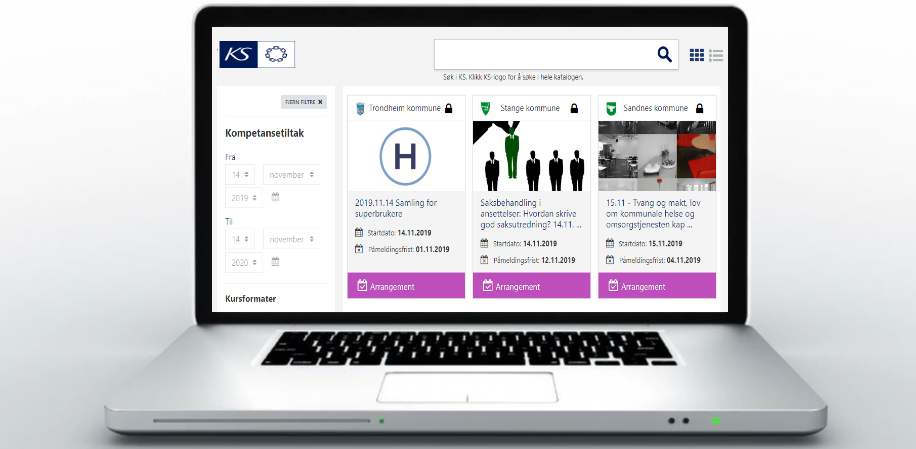Click Stange kommune coat of arms icon
This screenshot has height=449, width=916.
click(x=485, y=108)
